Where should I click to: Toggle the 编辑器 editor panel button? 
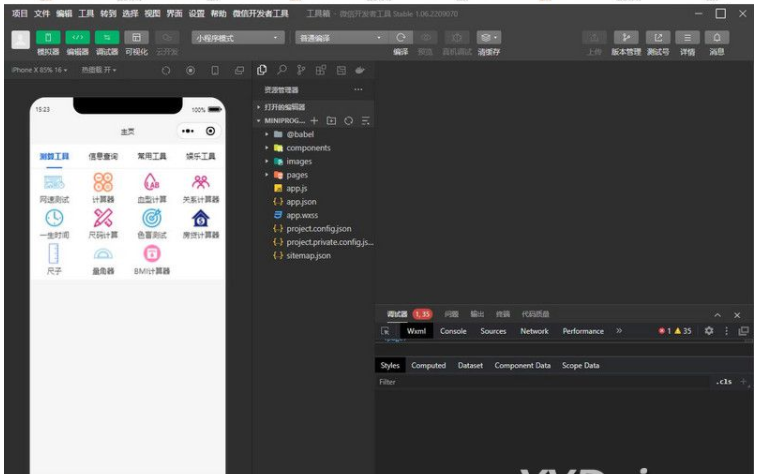77,38
